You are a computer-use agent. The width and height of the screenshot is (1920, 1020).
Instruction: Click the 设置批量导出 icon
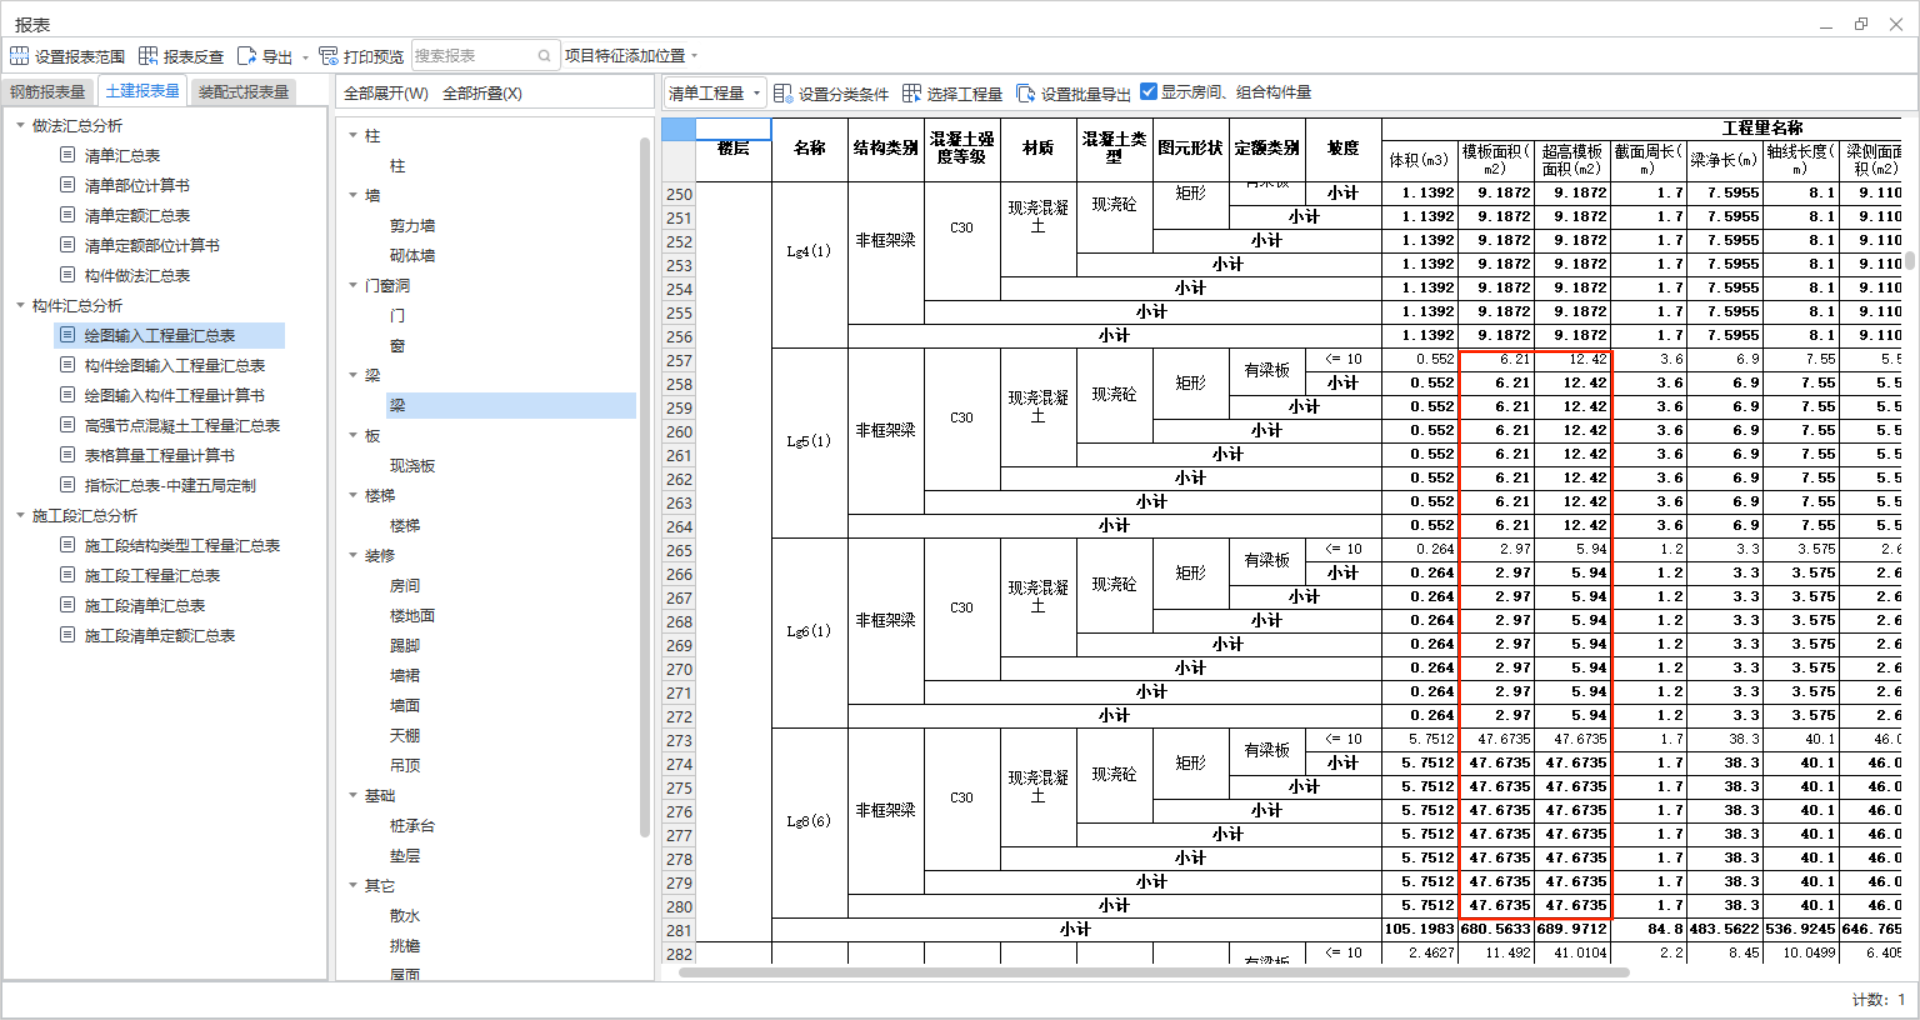tap(1025, 93)
